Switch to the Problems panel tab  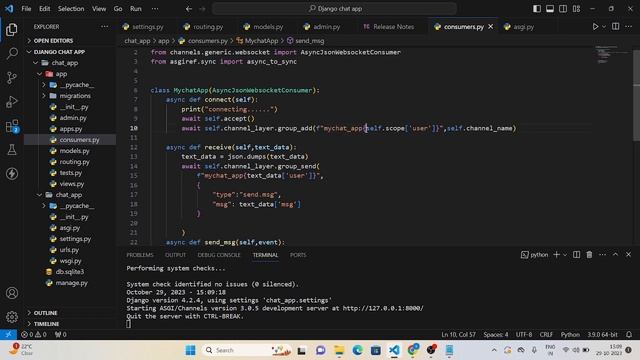point(140,255)
